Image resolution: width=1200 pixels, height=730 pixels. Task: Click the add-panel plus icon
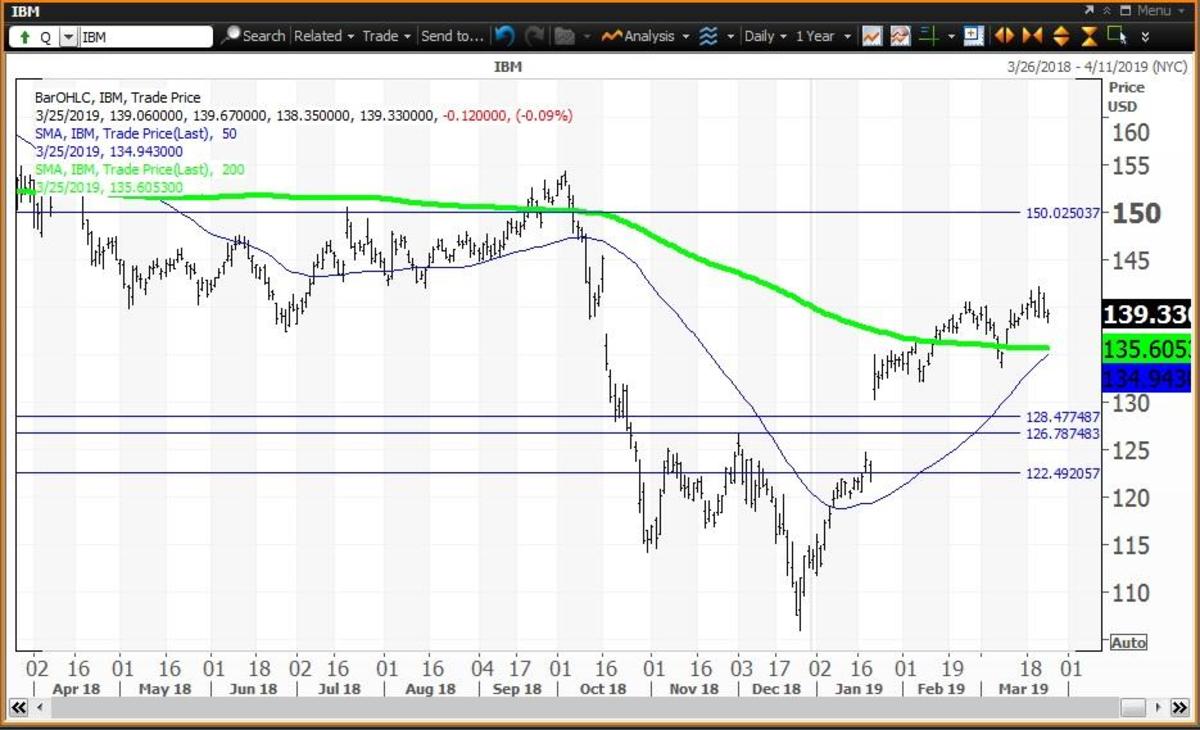click(x=974, y=36)
